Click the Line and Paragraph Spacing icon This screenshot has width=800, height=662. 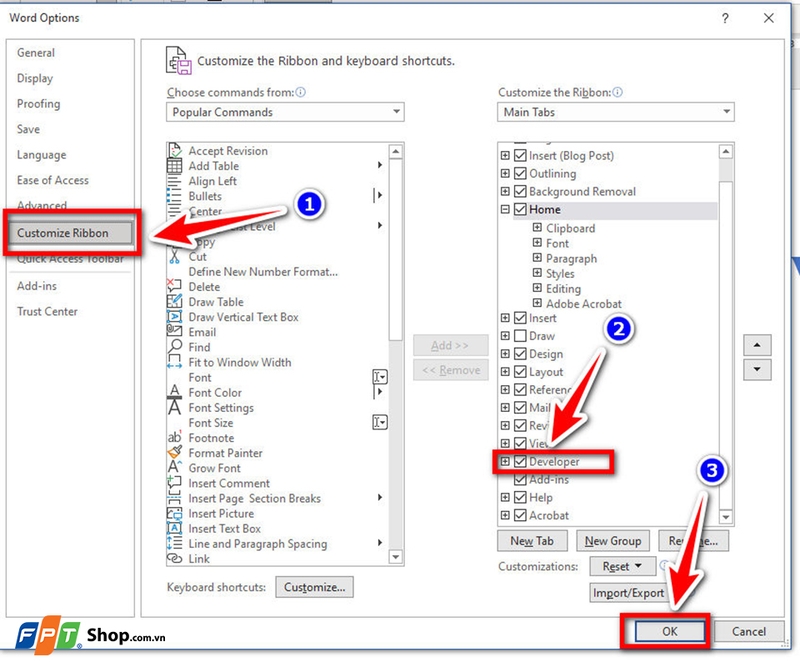point(174,543)
